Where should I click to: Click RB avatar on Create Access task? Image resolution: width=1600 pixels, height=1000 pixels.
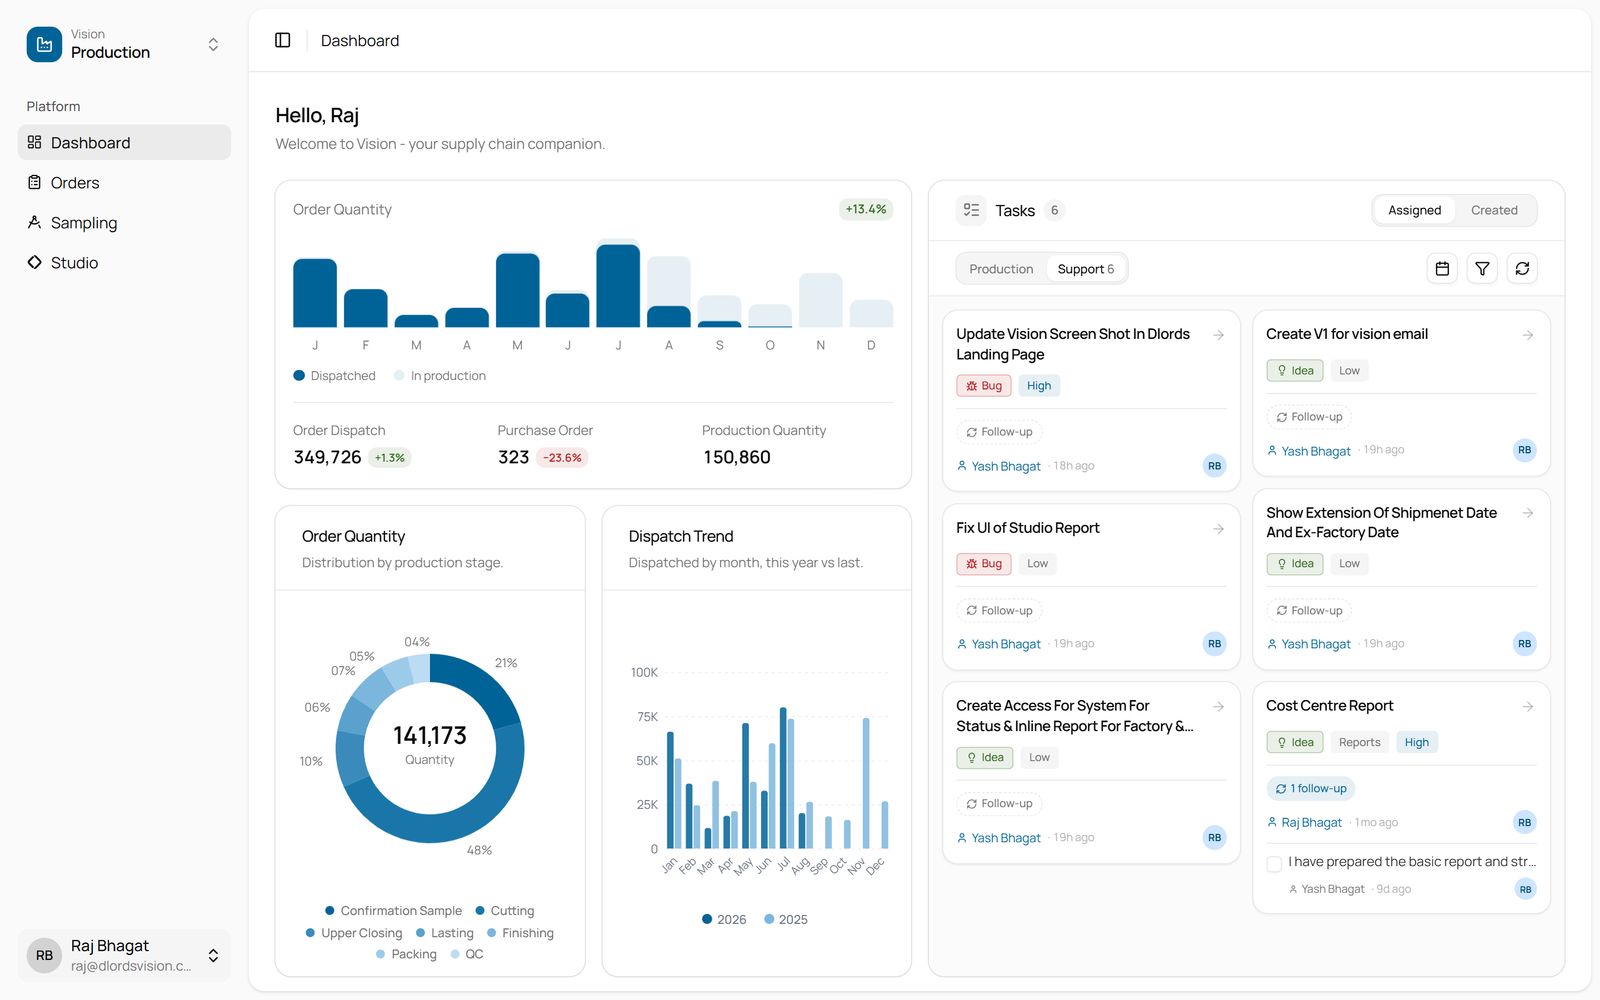1214,838
